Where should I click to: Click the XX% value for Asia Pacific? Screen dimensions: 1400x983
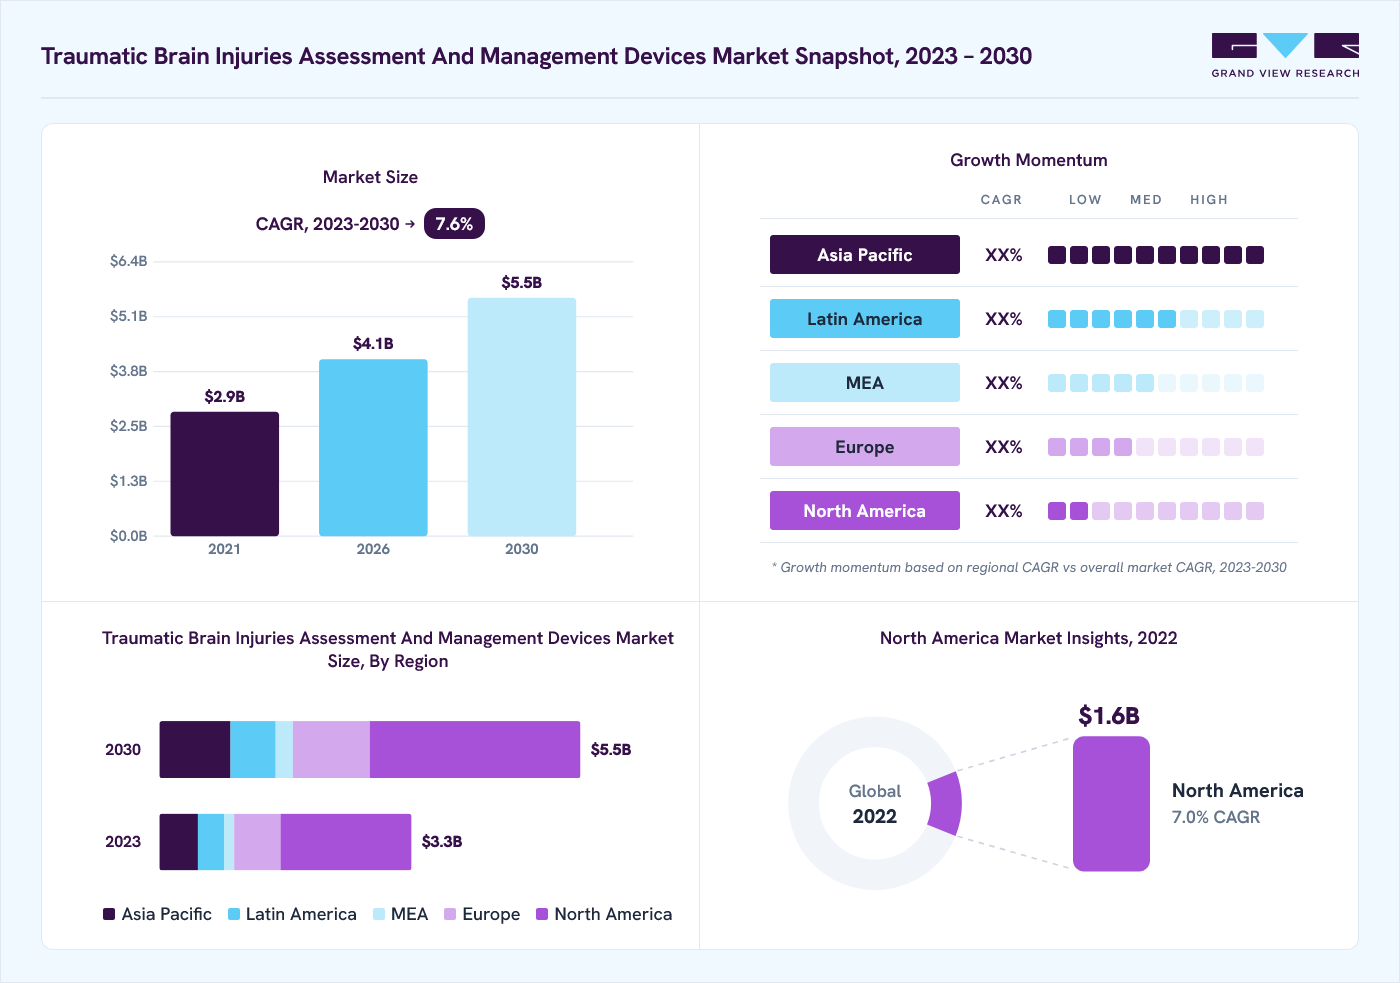(1004, 255)
